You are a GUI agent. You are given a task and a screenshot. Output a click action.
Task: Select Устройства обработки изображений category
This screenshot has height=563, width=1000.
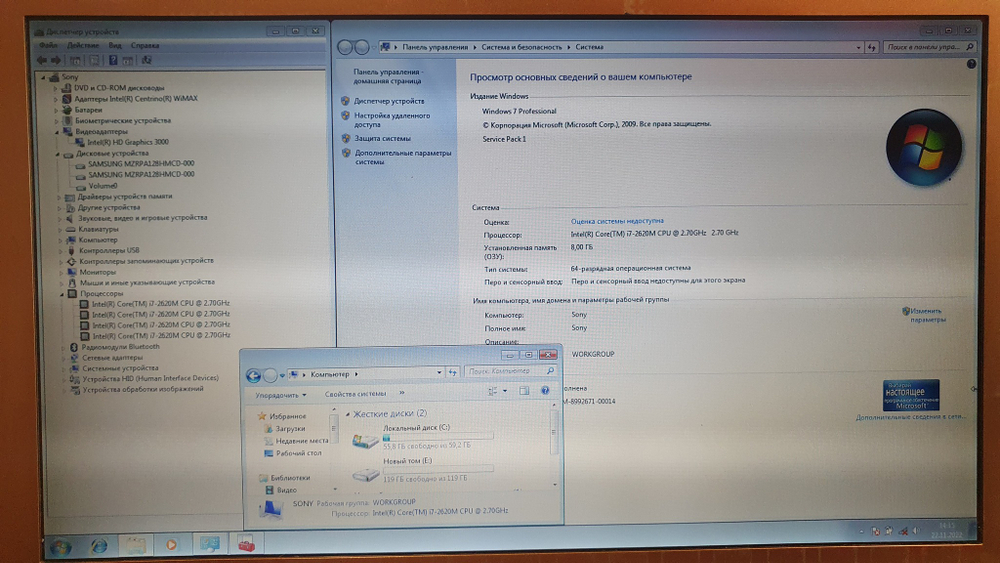[143, 389]
